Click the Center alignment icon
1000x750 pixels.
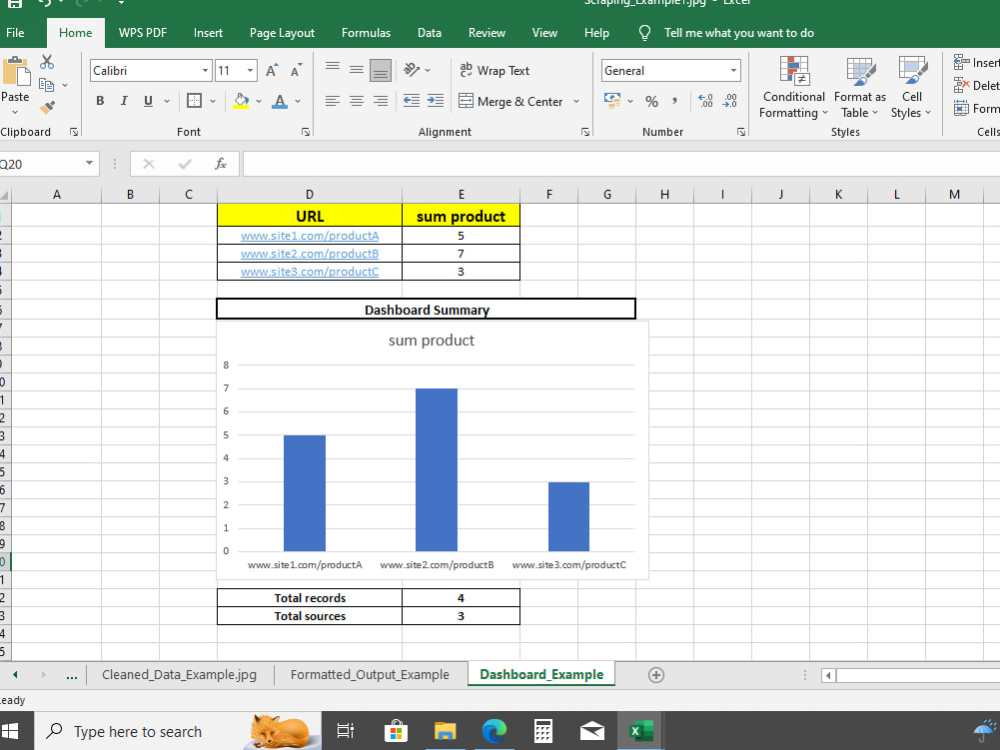(357, 101)
